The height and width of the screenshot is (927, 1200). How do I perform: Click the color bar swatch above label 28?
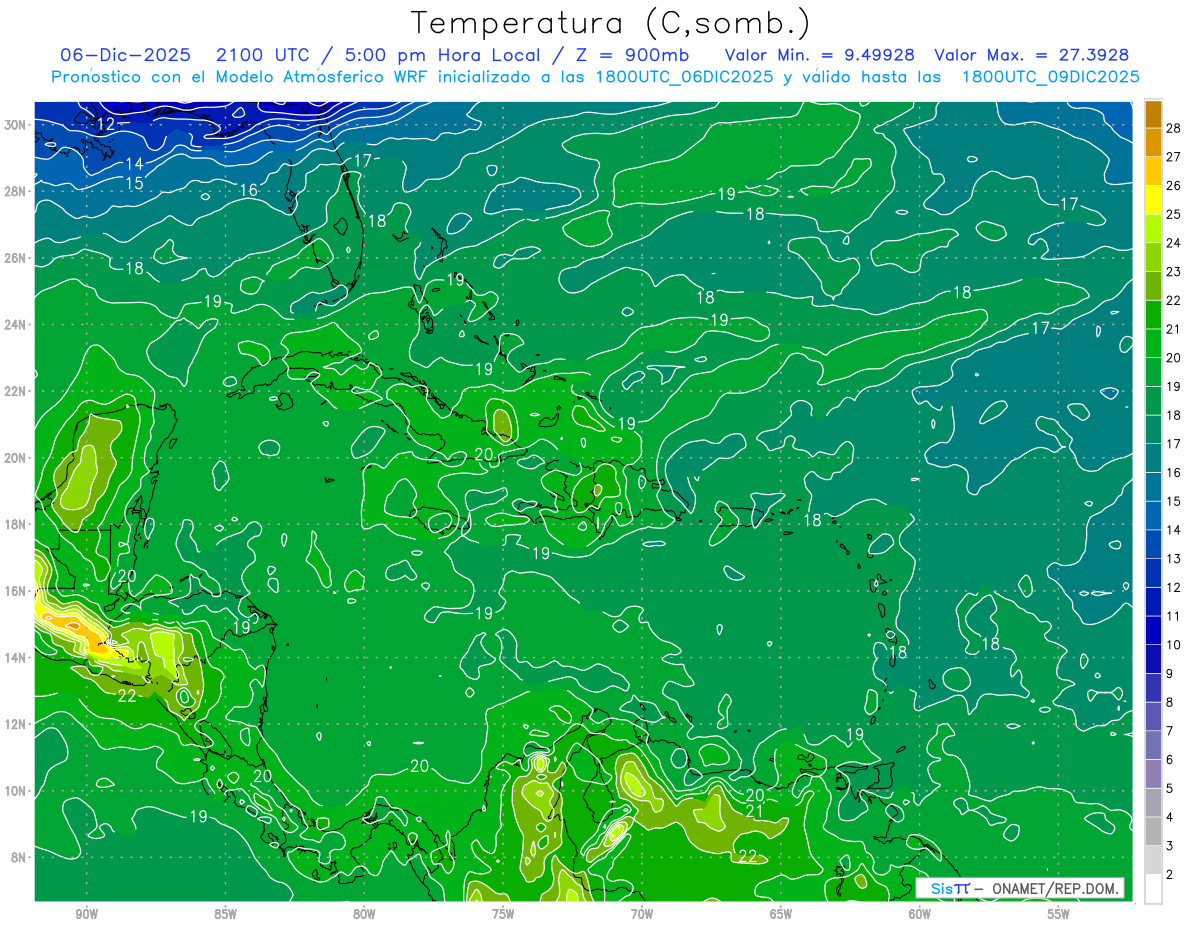tap(1153, 114)
